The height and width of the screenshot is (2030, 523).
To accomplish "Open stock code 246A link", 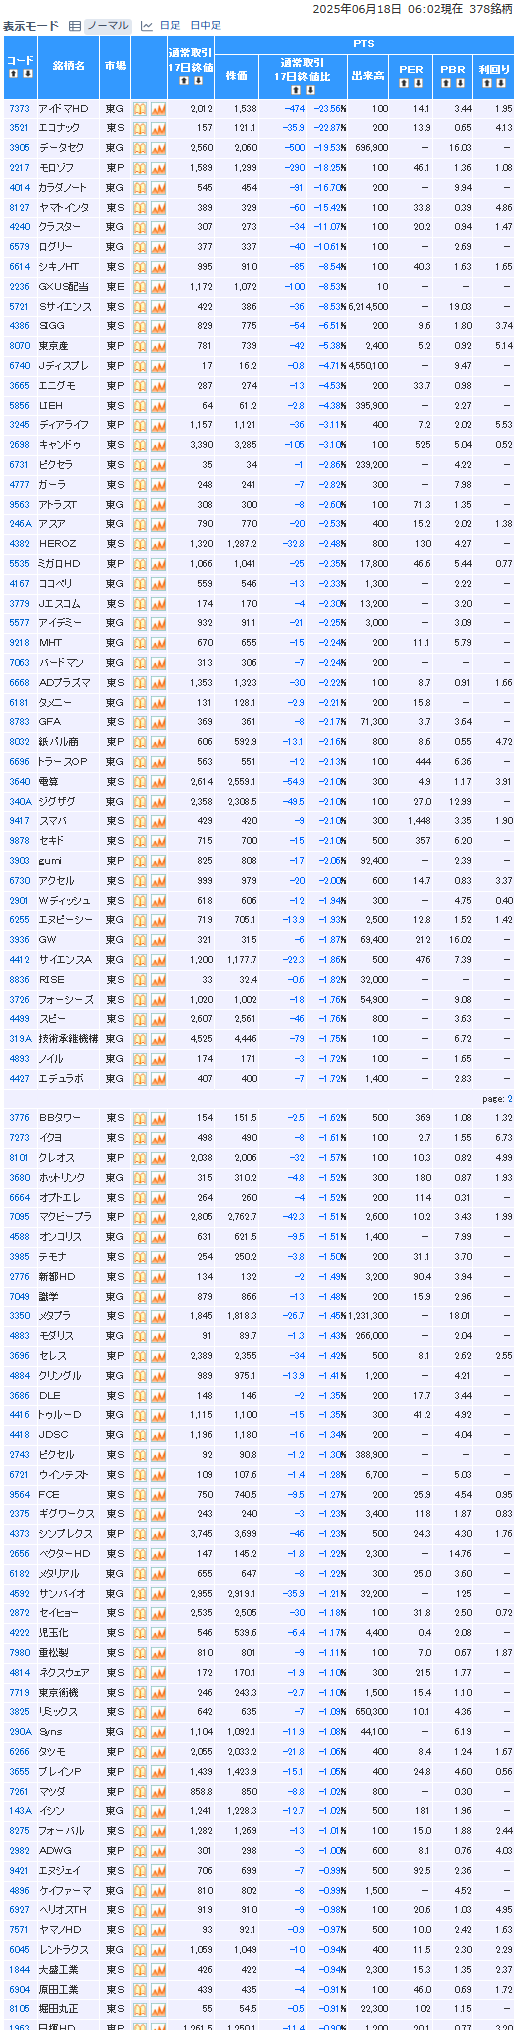I will click(20, 524).
